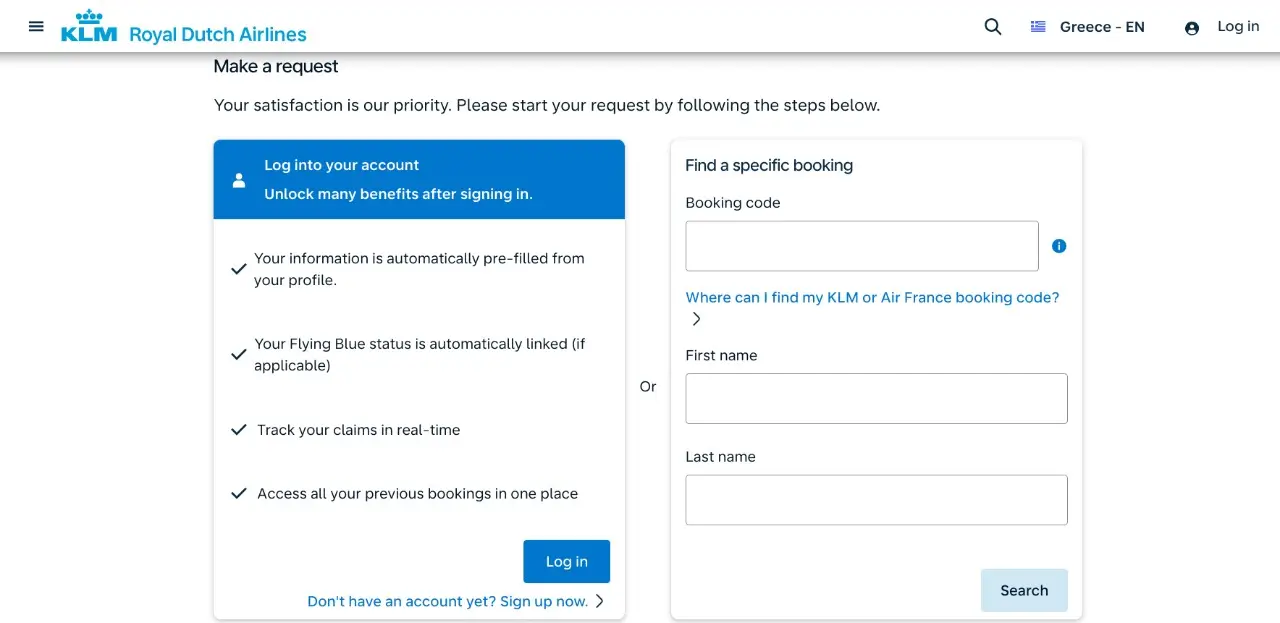The width and height of the screenshot is (1280, 623).
Task: Click the blue Log in button
Action: [567, 562]
